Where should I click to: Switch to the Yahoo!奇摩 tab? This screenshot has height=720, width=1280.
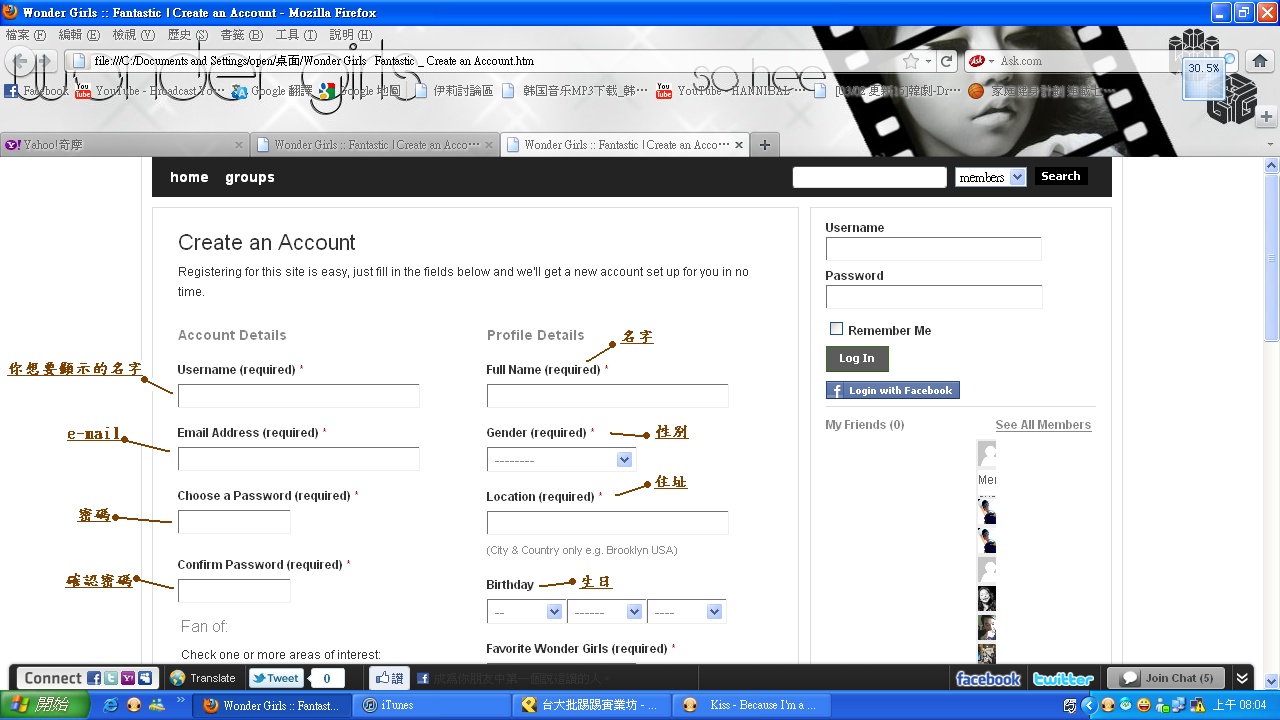coord(124,145)
